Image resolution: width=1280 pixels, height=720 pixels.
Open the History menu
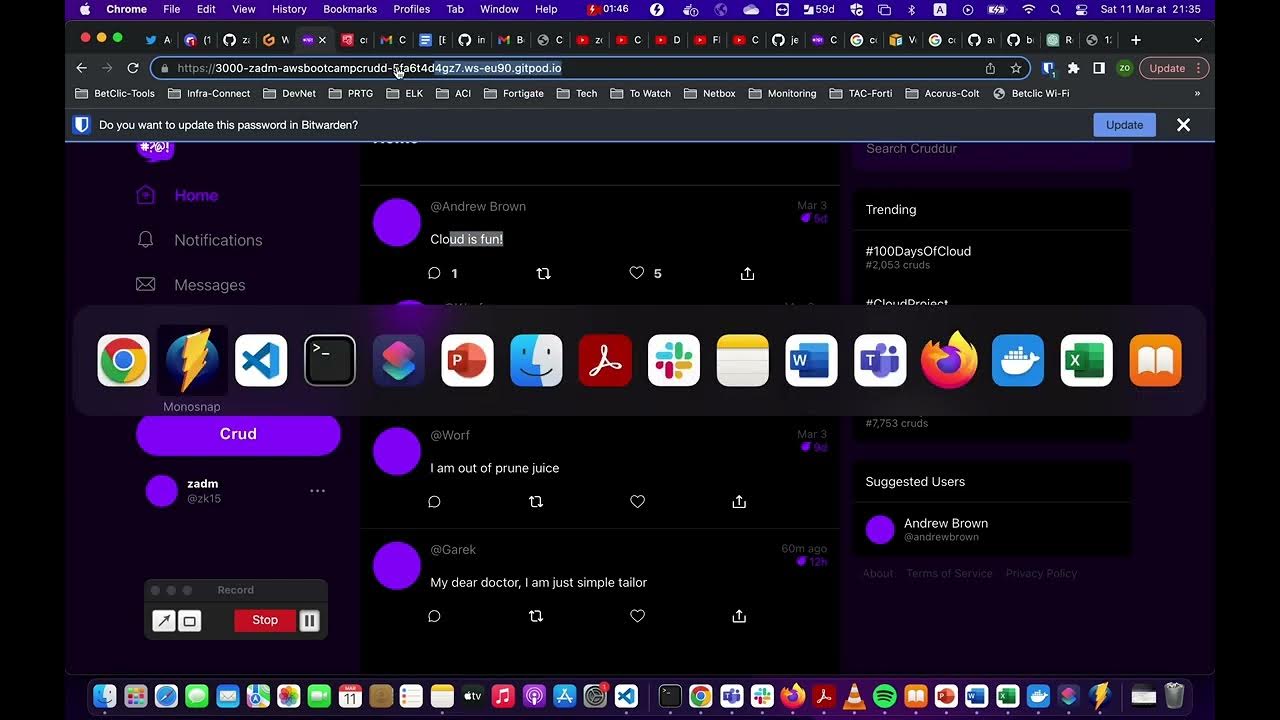point(289,9)
